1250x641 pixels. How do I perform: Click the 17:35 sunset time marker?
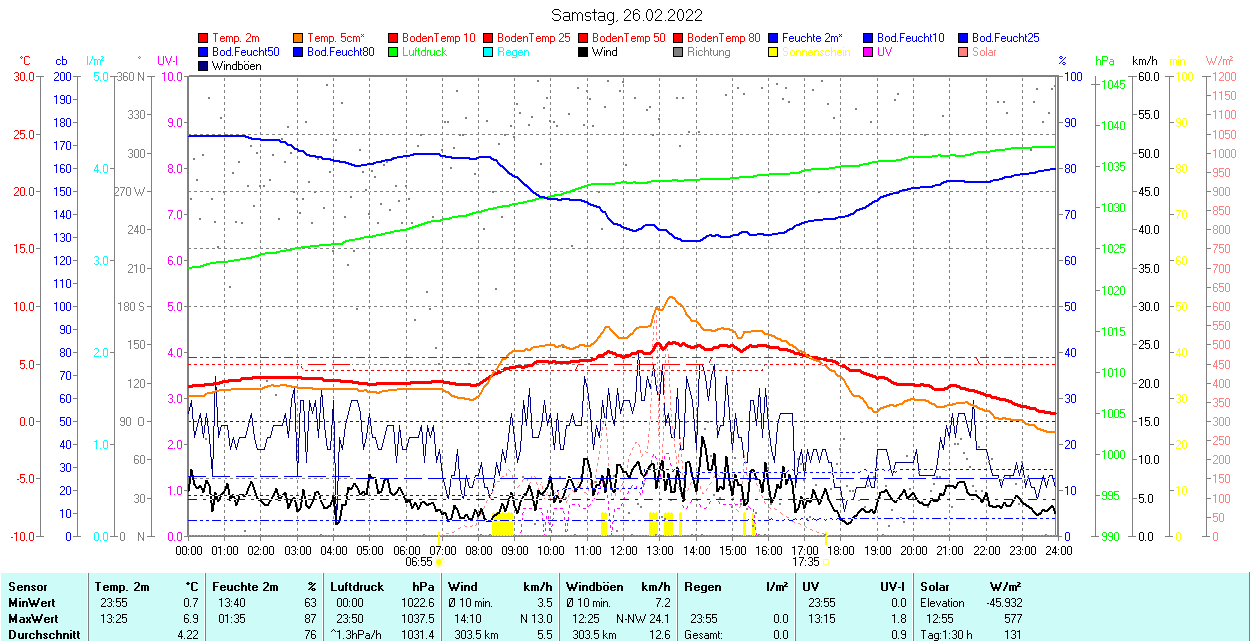tap(805, 562)
